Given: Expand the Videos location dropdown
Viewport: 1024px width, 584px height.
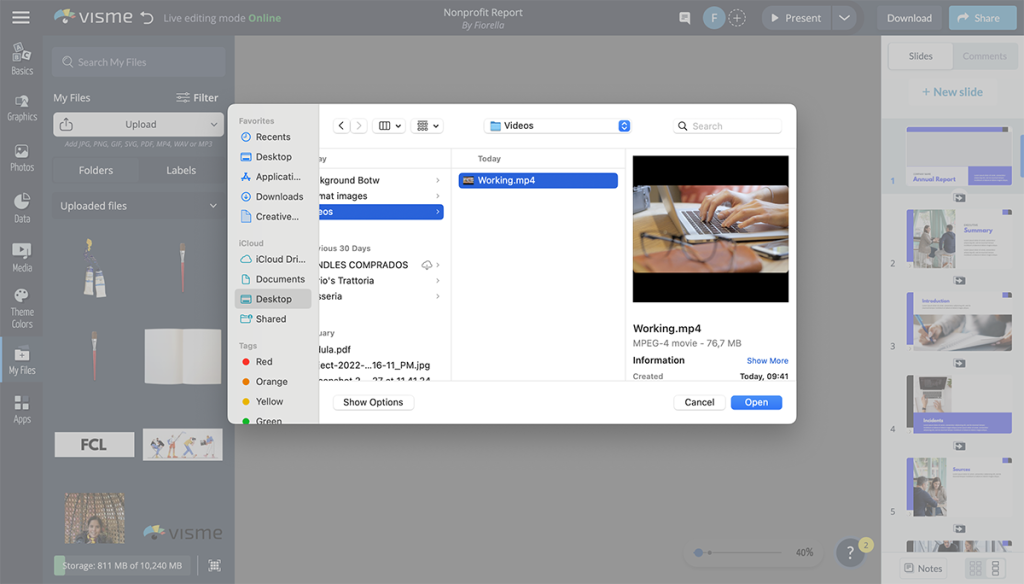Looking at the screenshot, I should (557, 125).
